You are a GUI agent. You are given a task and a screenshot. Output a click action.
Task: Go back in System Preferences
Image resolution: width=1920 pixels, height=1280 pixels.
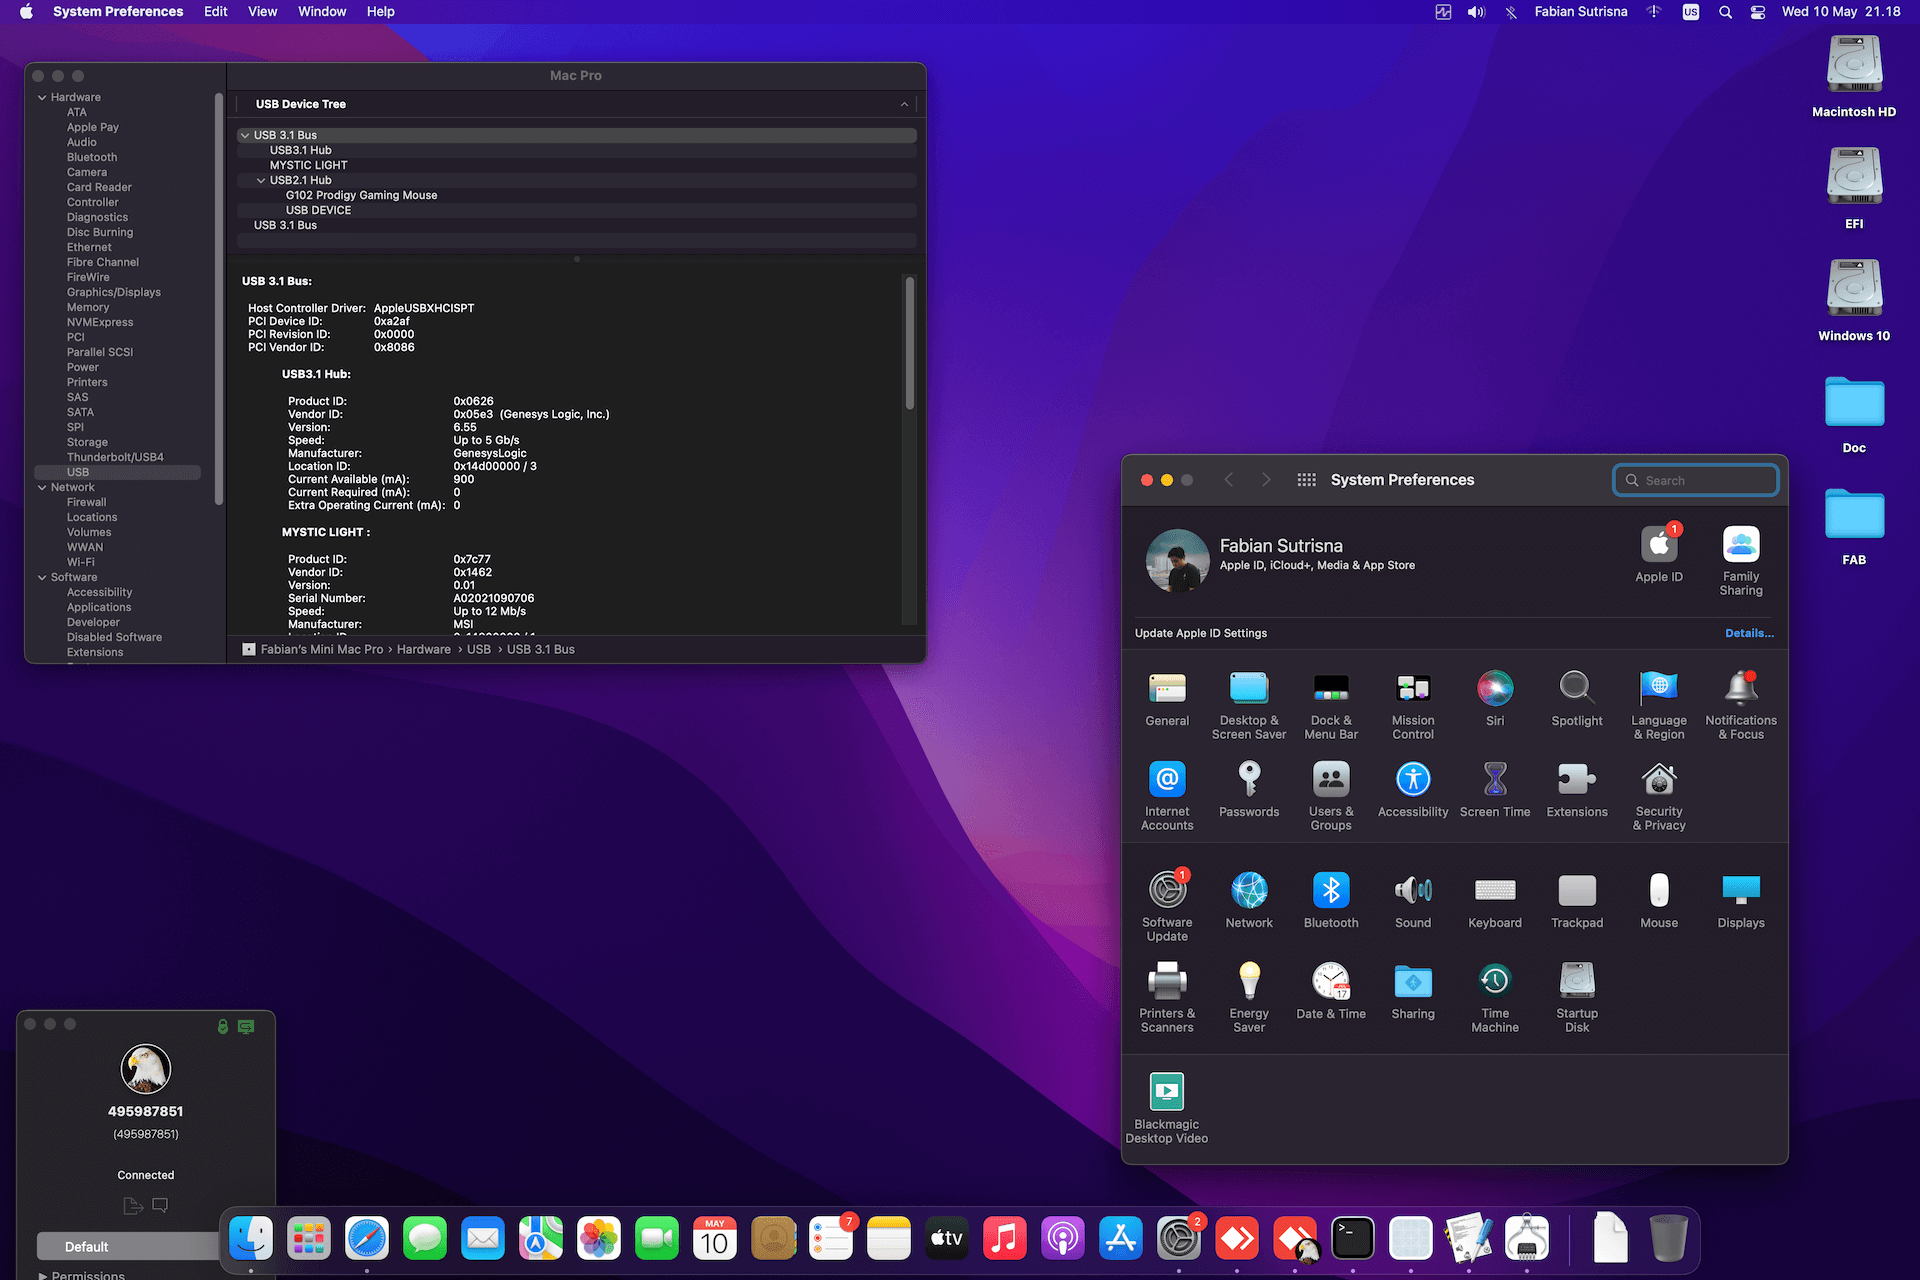tap(1229, 480)
